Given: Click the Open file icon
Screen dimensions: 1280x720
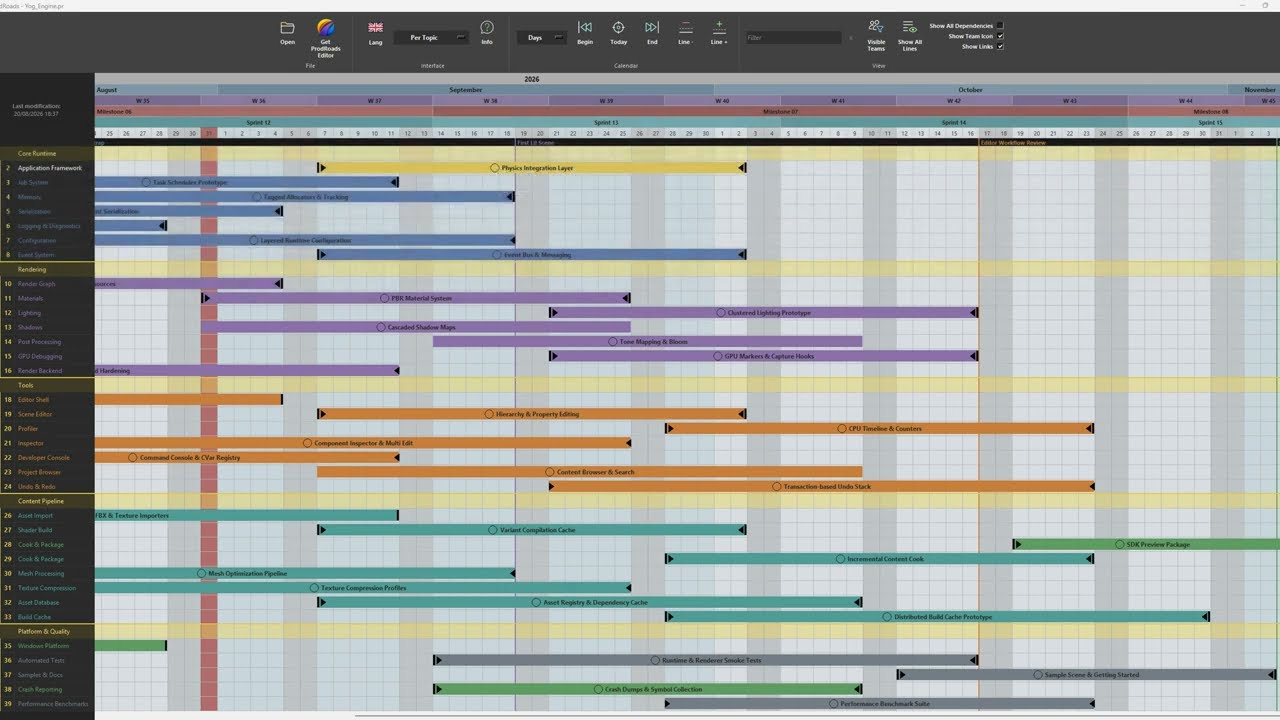Looking at the screenshot, I should click(x=287, y=28).
